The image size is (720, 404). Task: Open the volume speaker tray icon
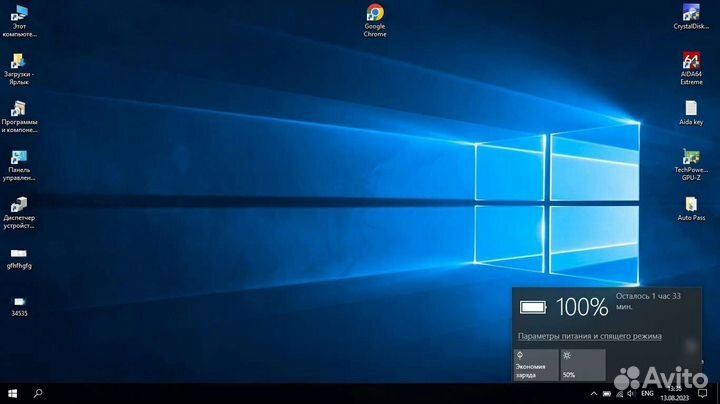point(631,394)
